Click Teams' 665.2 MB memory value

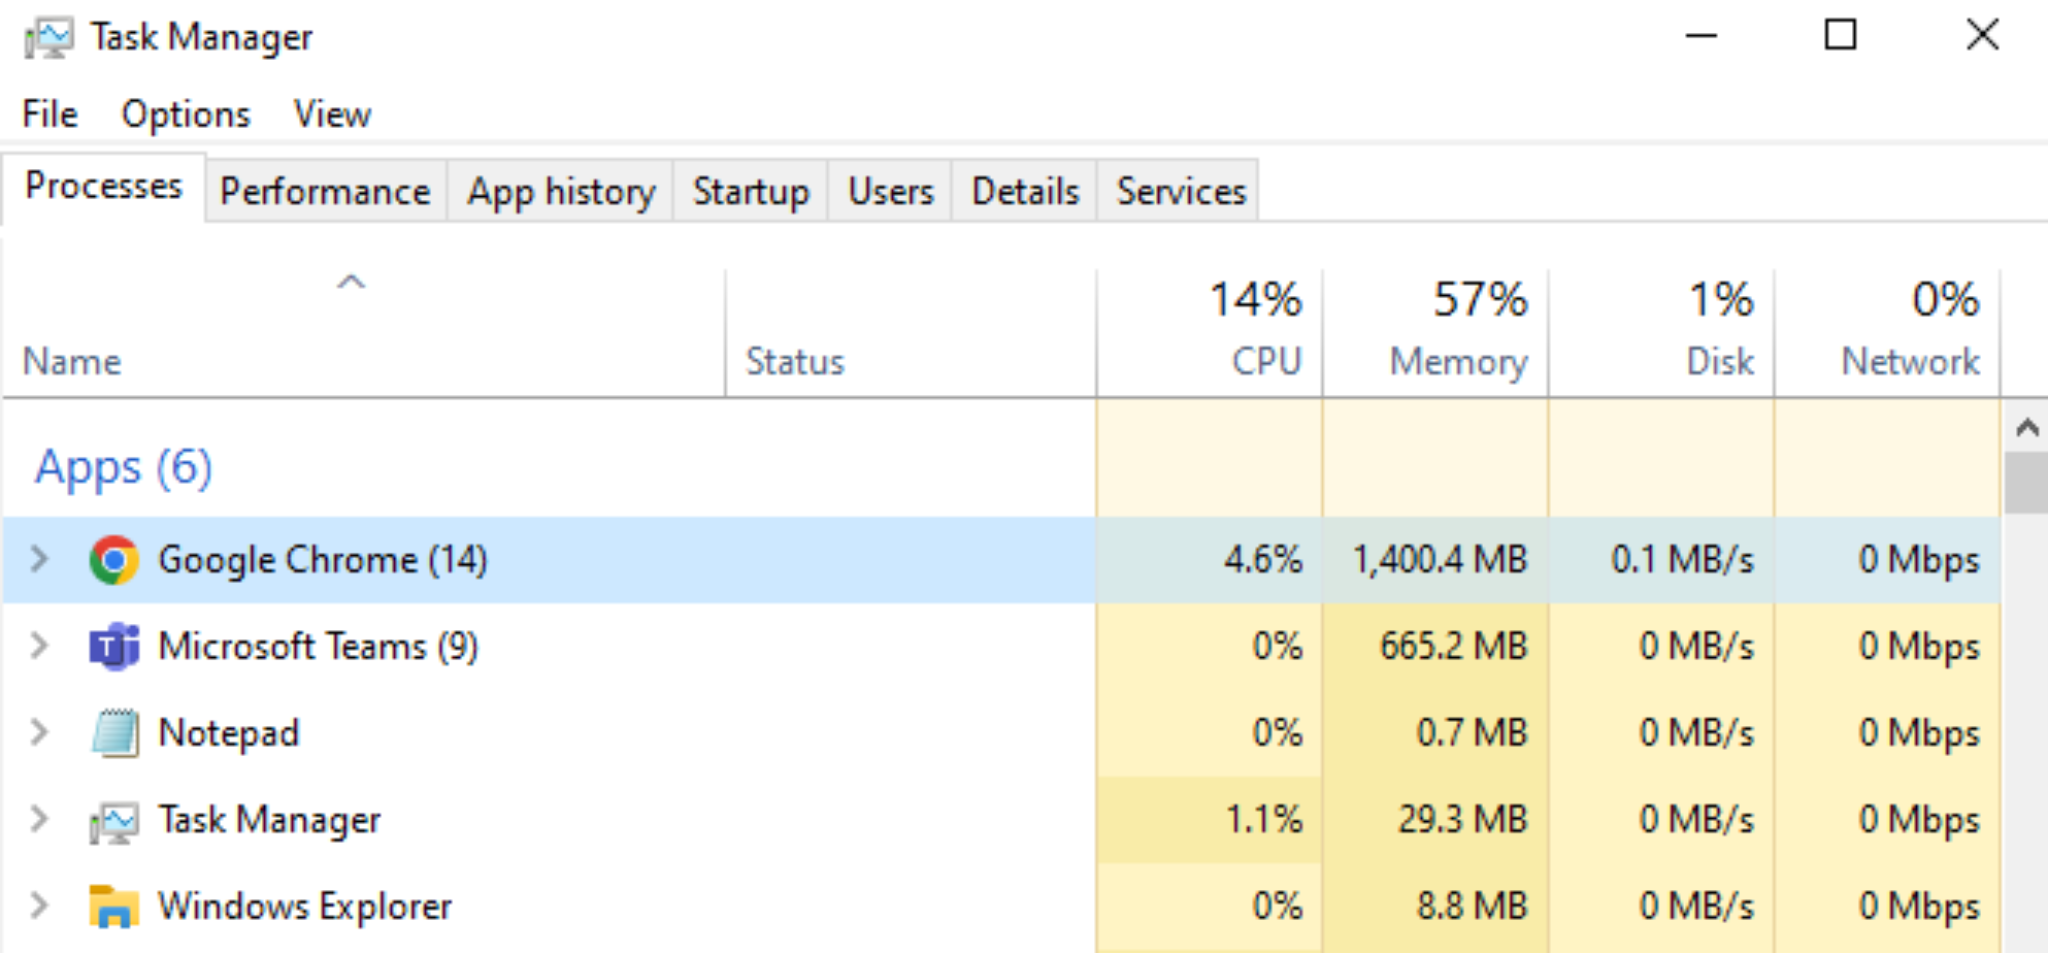click(1454, 646)
